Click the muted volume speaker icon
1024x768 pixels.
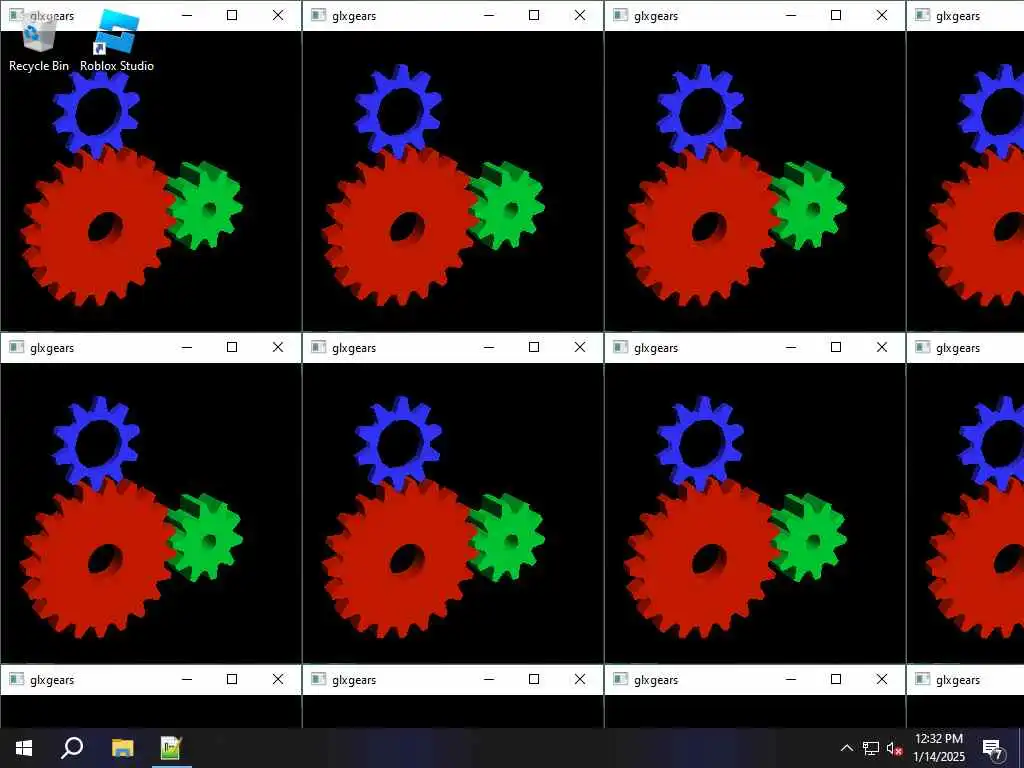click(894, 748)
